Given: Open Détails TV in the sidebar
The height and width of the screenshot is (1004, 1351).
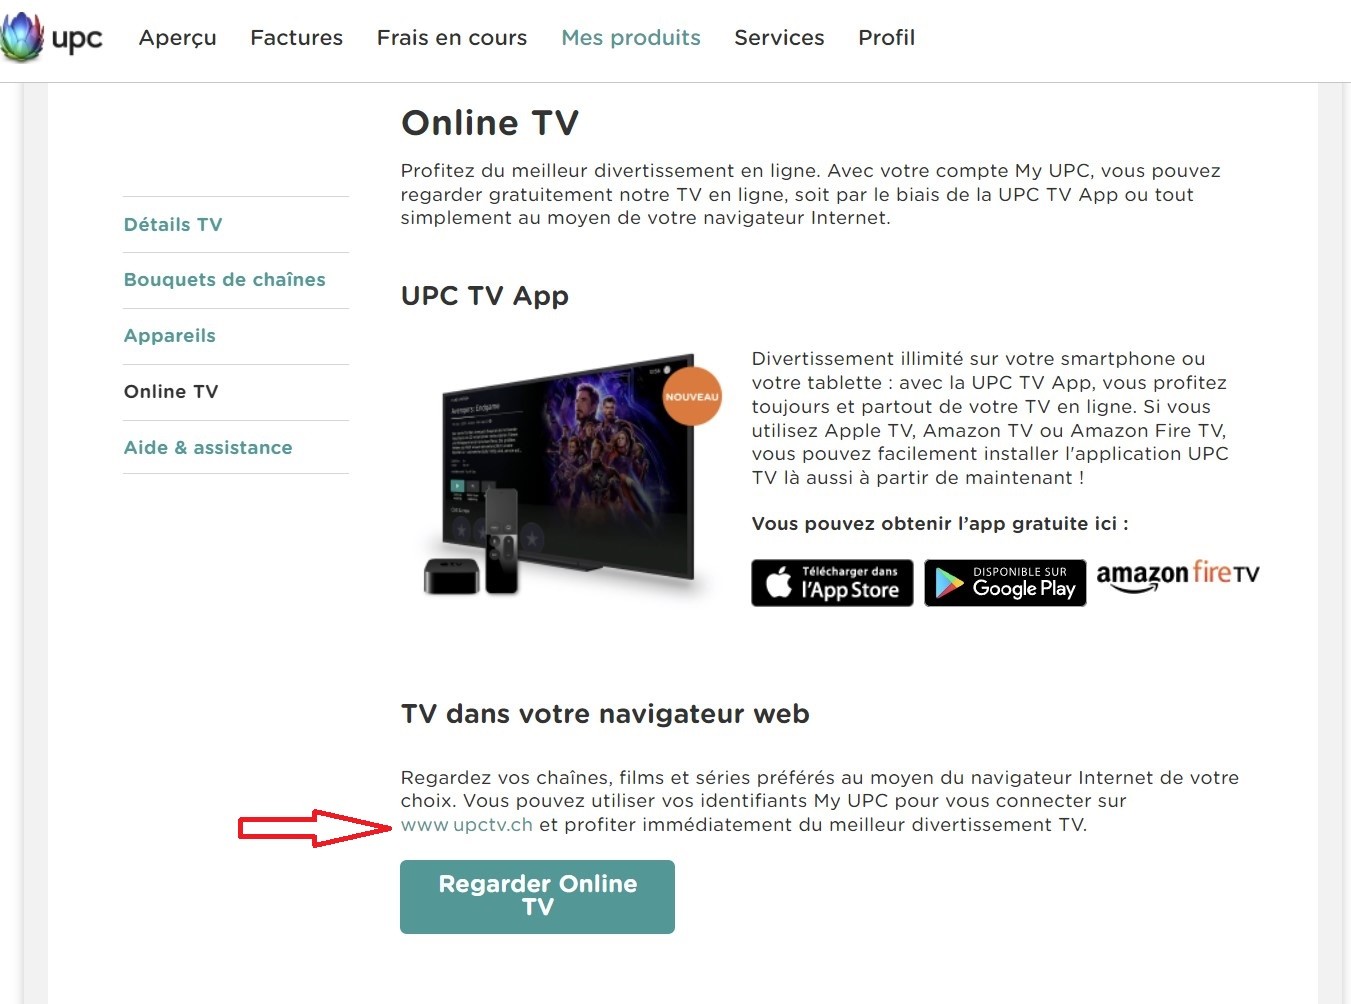Looking at the screenshot, I should 173,225.
